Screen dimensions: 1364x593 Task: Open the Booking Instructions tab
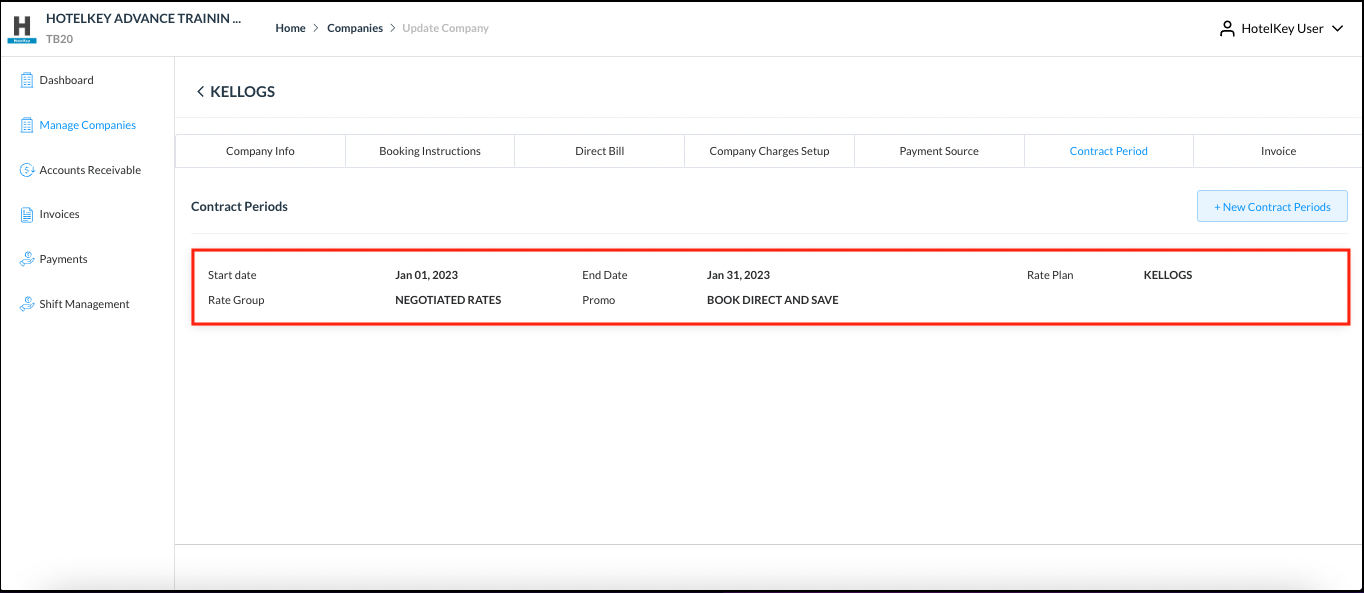click(429, 150)
